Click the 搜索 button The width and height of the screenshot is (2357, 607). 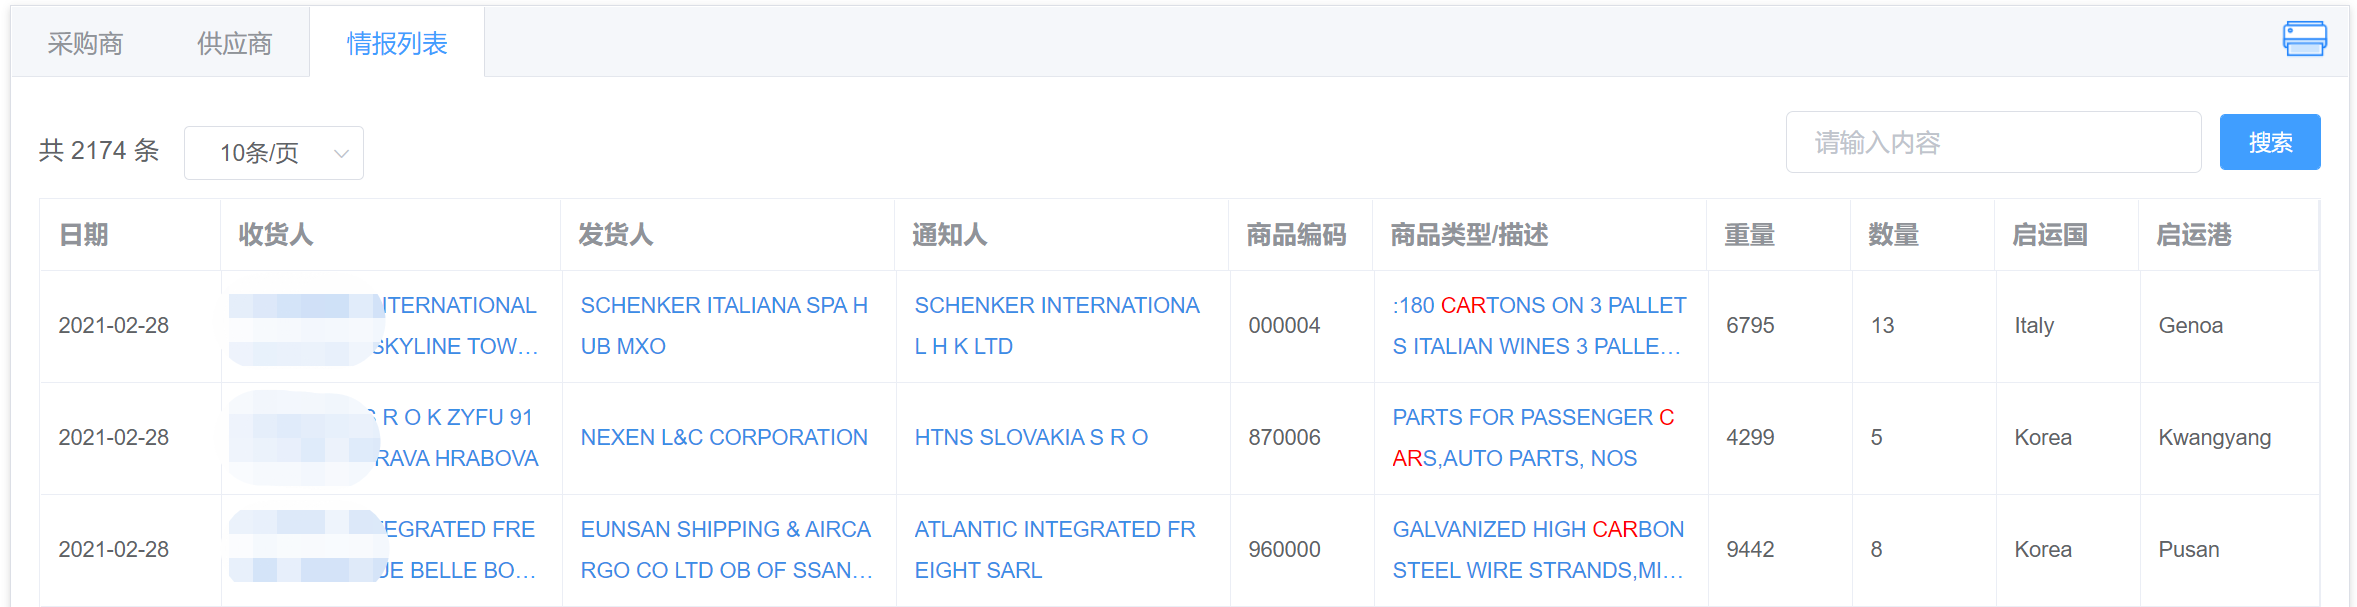2270,142
